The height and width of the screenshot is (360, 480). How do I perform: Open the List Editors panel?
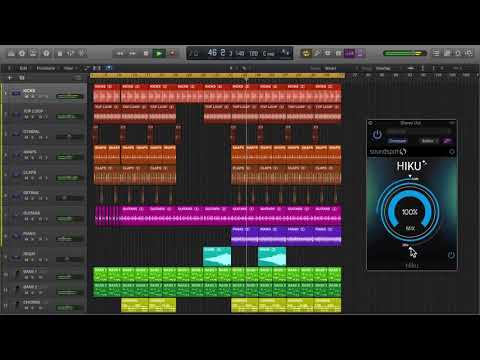click(436, 53)
